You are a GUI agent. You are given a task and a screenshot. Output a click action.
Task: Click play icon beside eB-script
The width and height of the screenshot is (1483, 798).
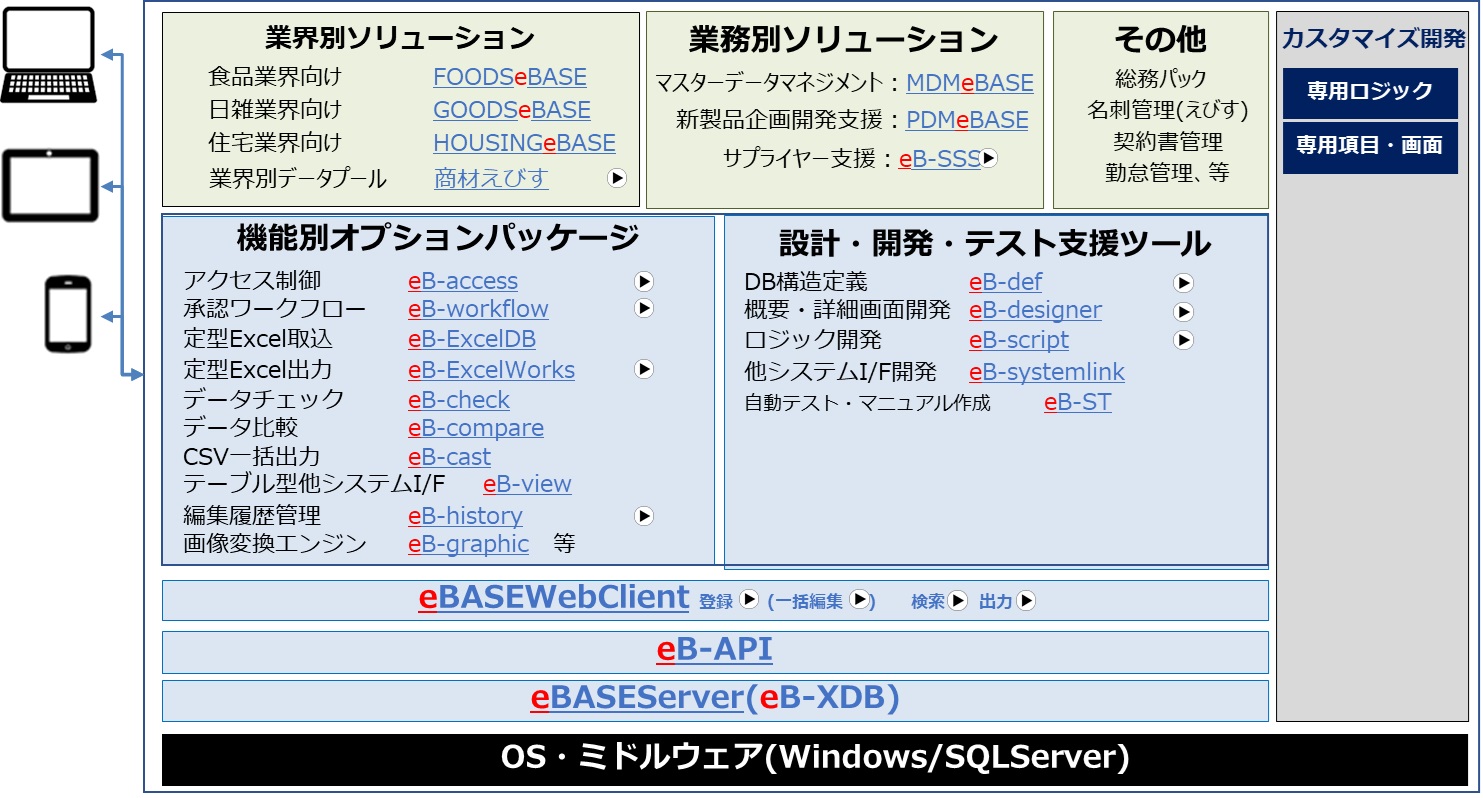[x=1184, y=340]
